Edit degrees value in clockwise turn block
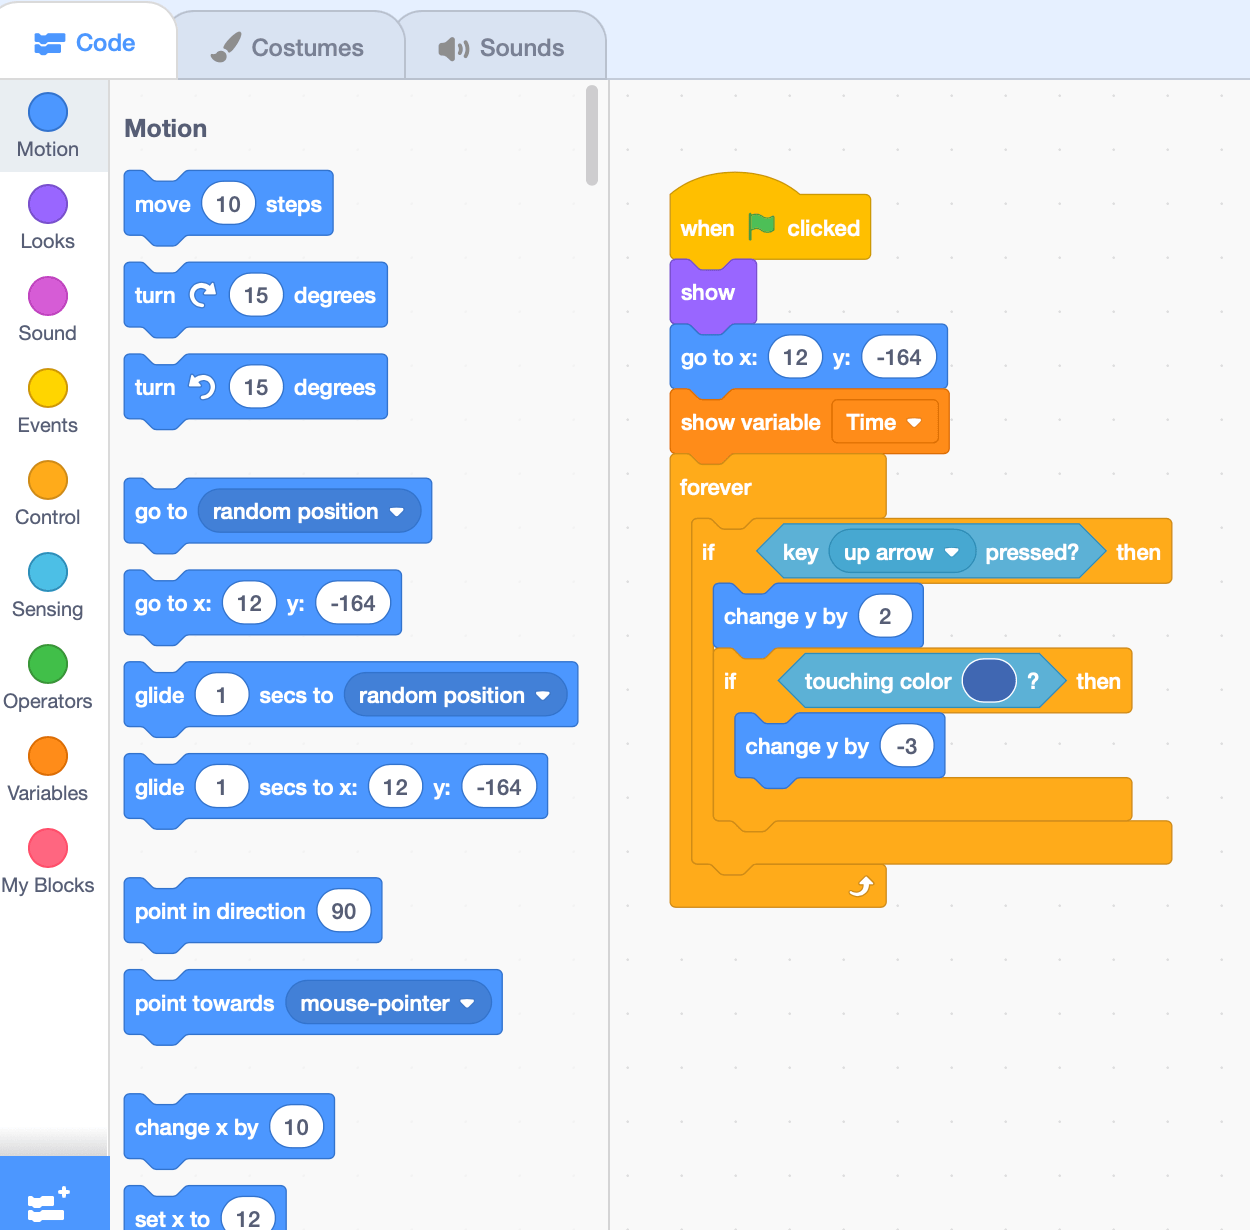Image resolution: width=1250 pixels, height=1230 pixels. point(256,295)
